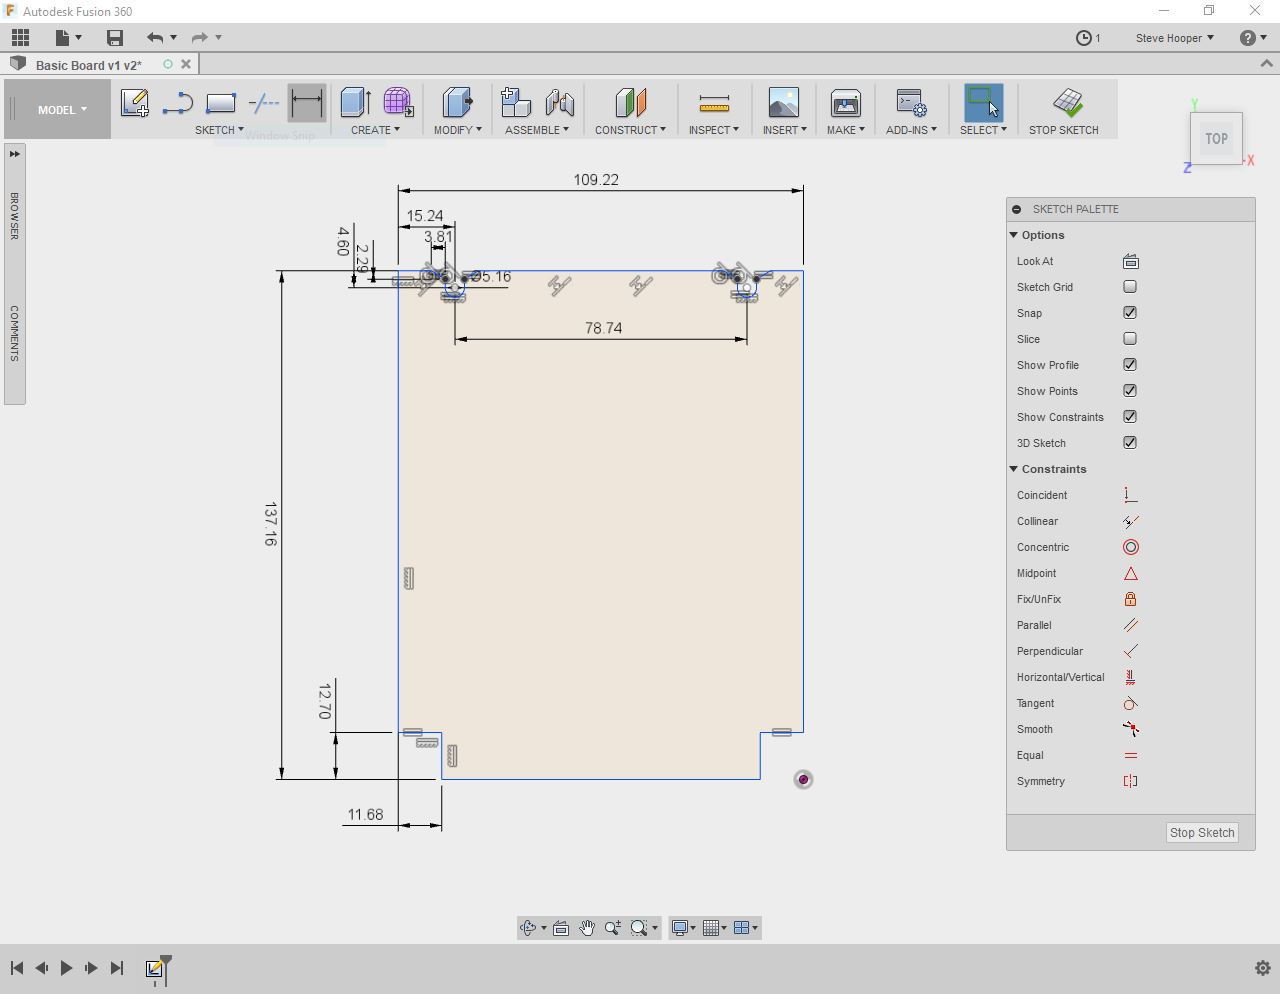Disable the Snap checkbox
The image size is (1280, 994).
pos(1130,313)
